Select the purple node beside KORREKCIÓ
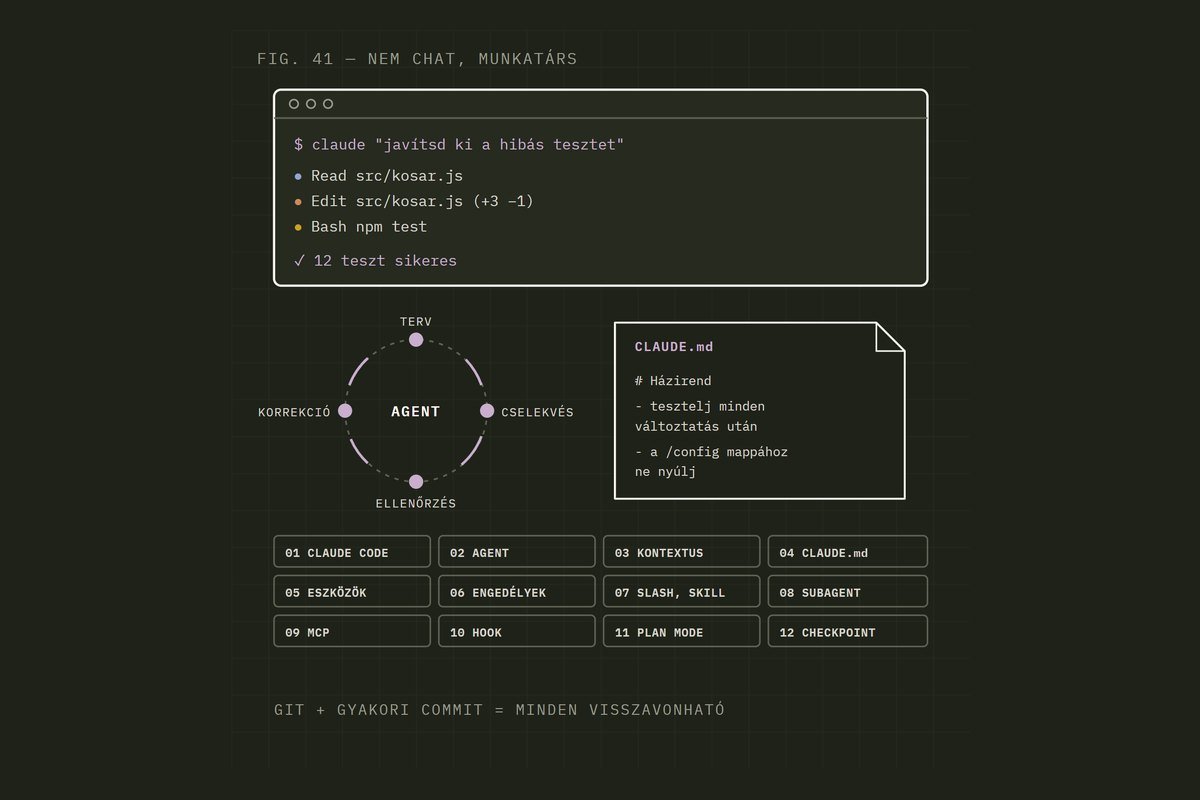This screenshot has height=800, width=1200. [345, 411]
